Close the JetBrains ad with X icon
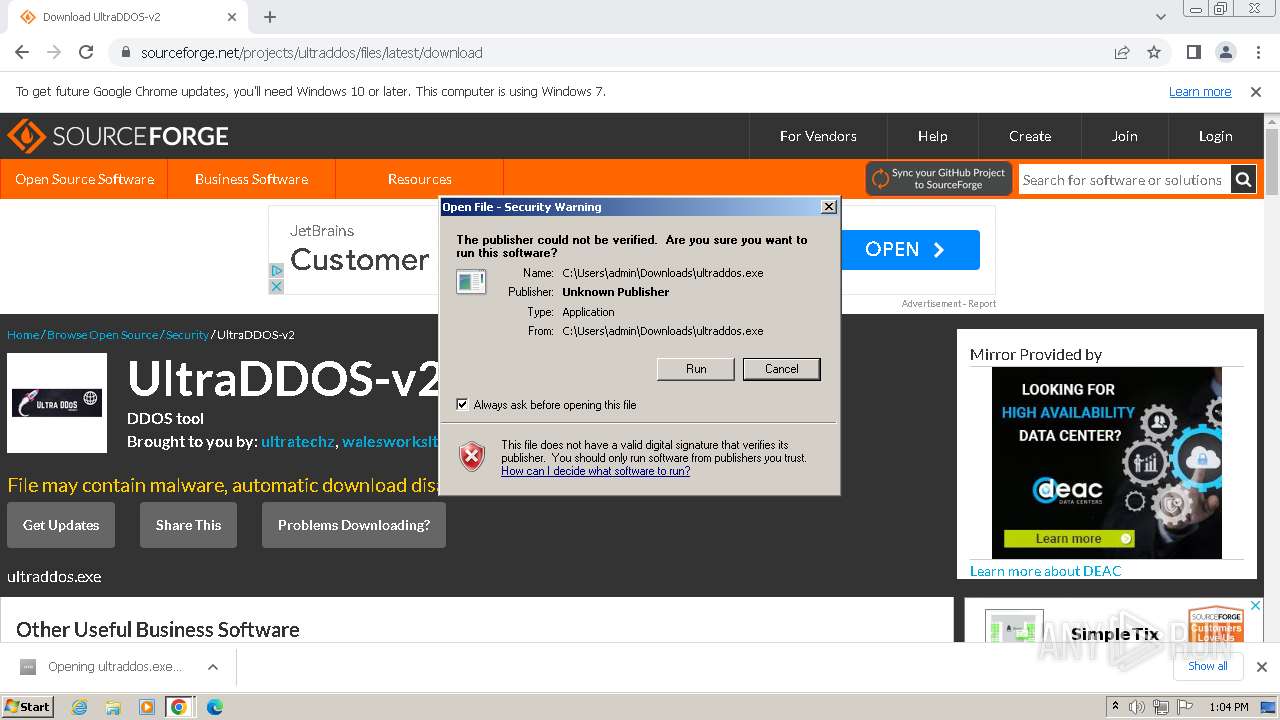1280x720 pixels. pyautogui.click(x=277, y=286)
